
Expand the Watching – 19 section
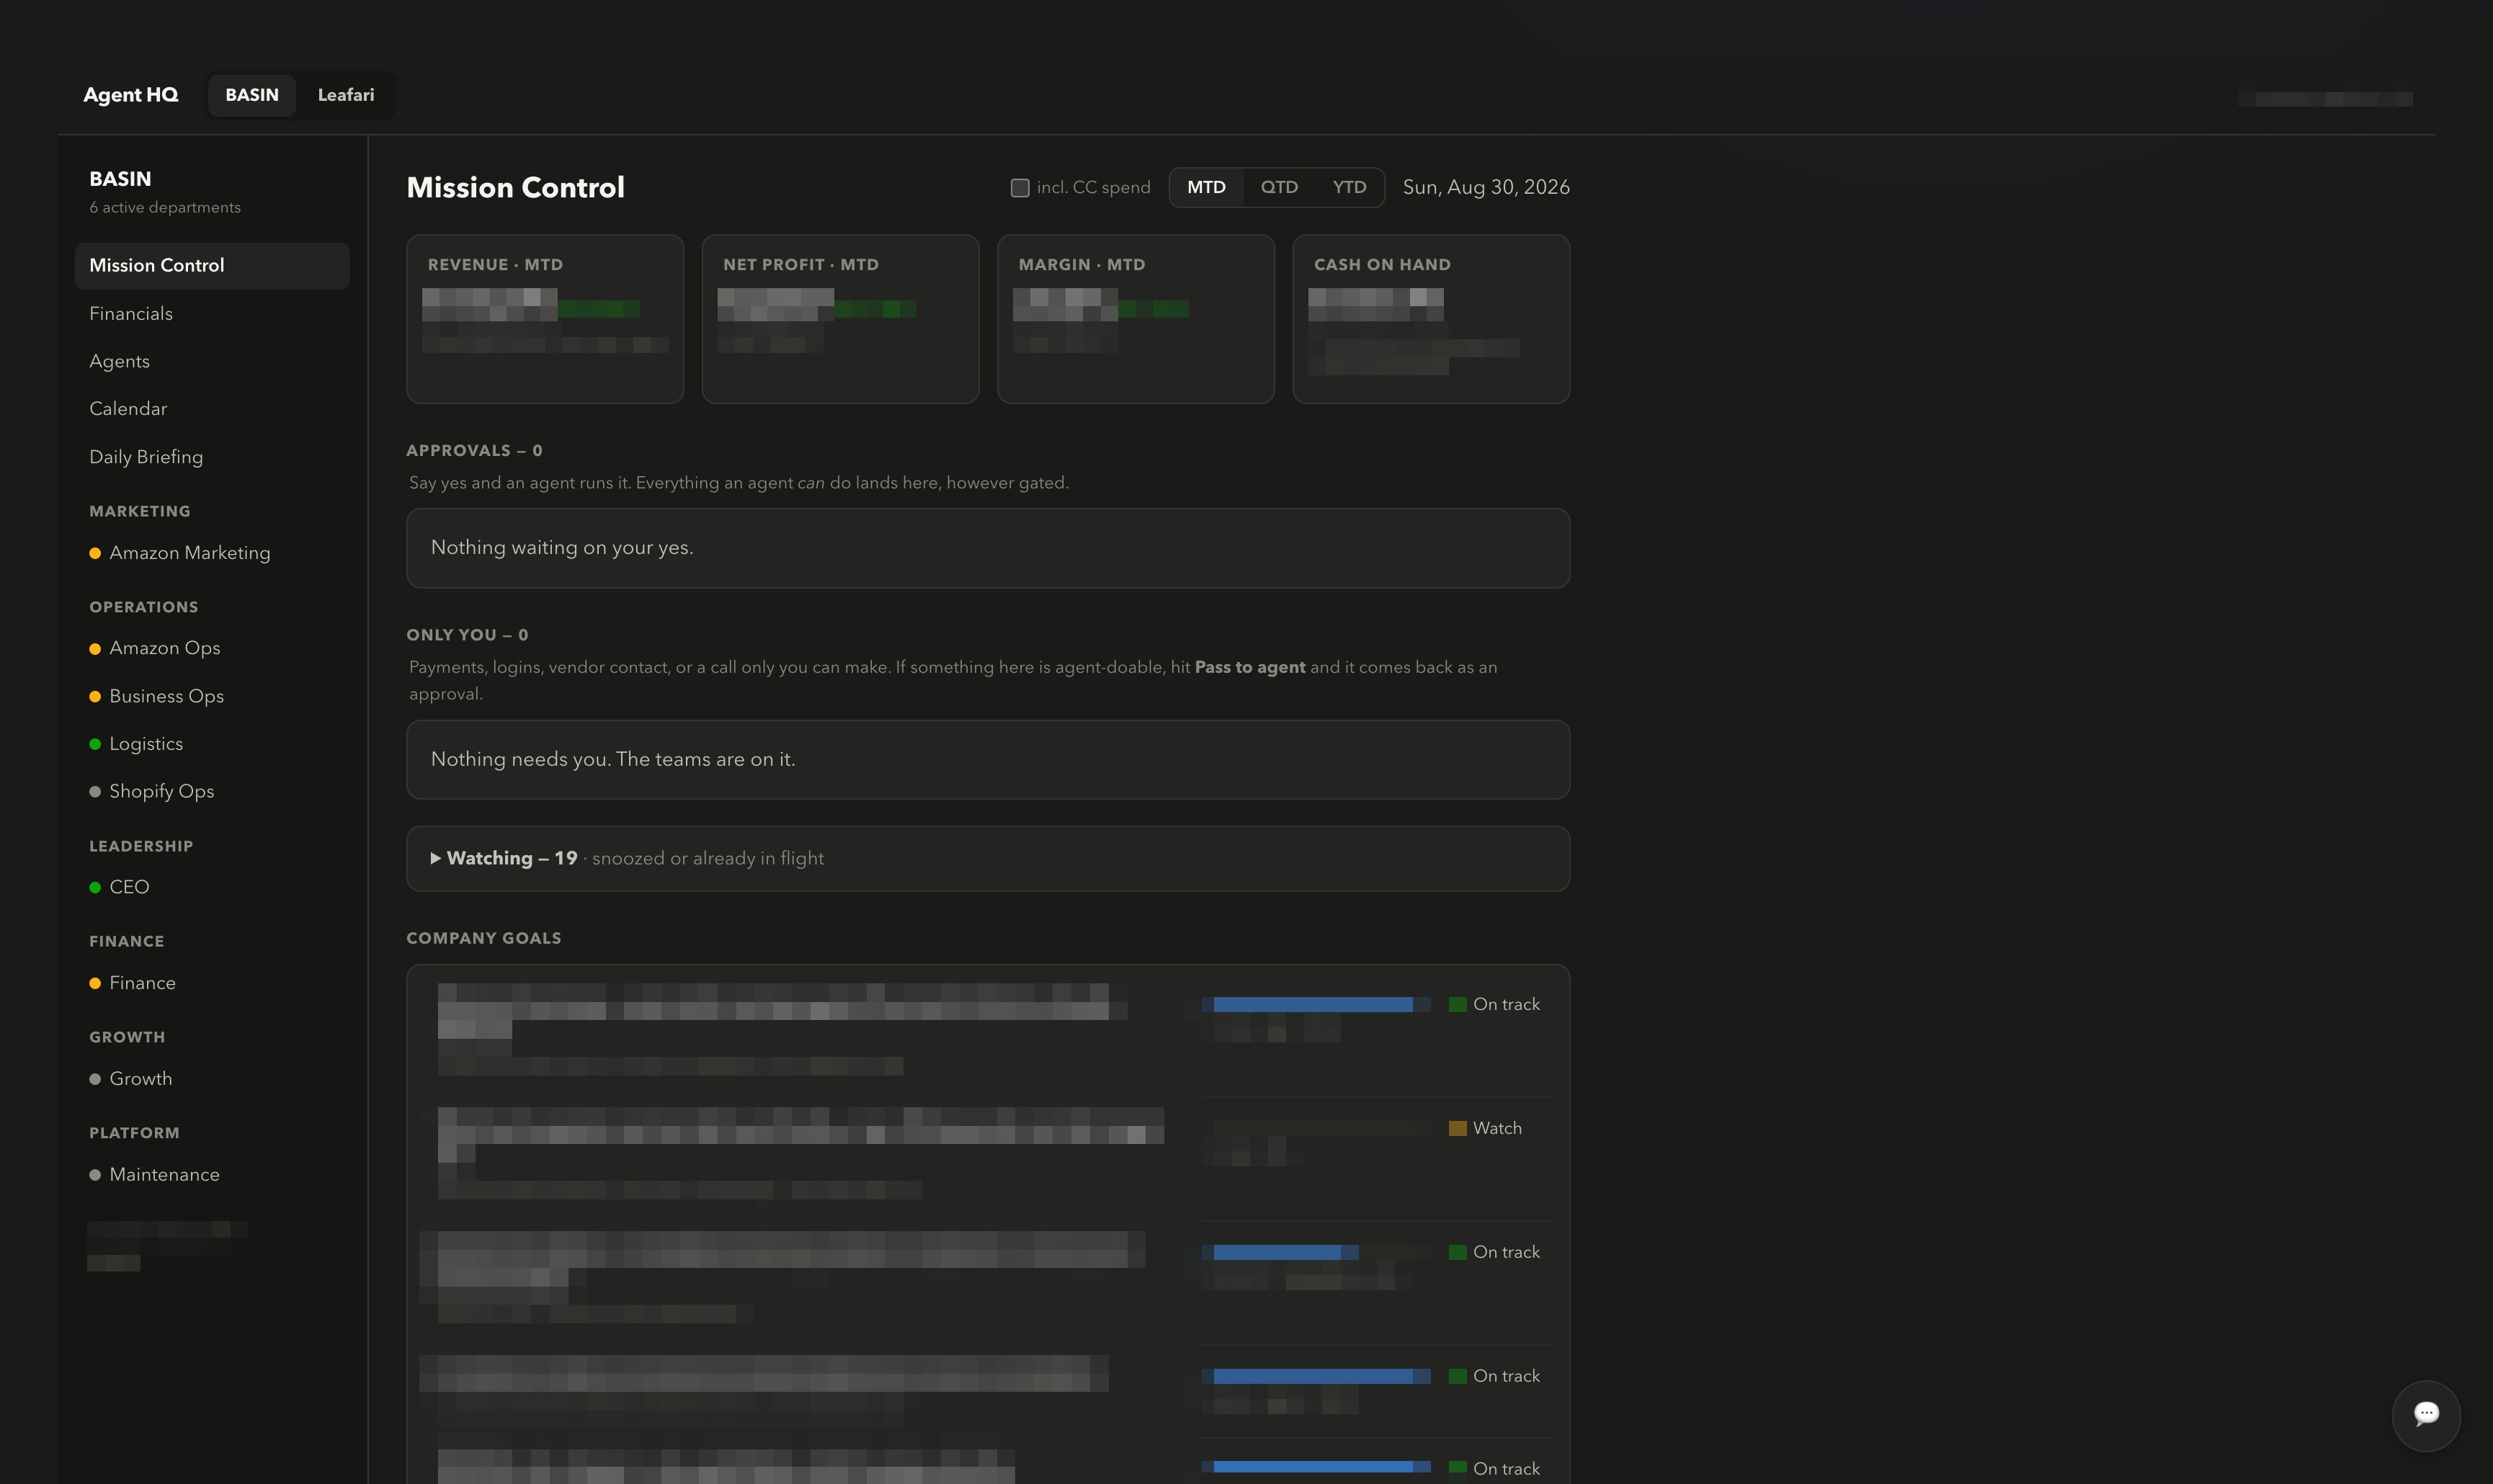click(987, 858)
